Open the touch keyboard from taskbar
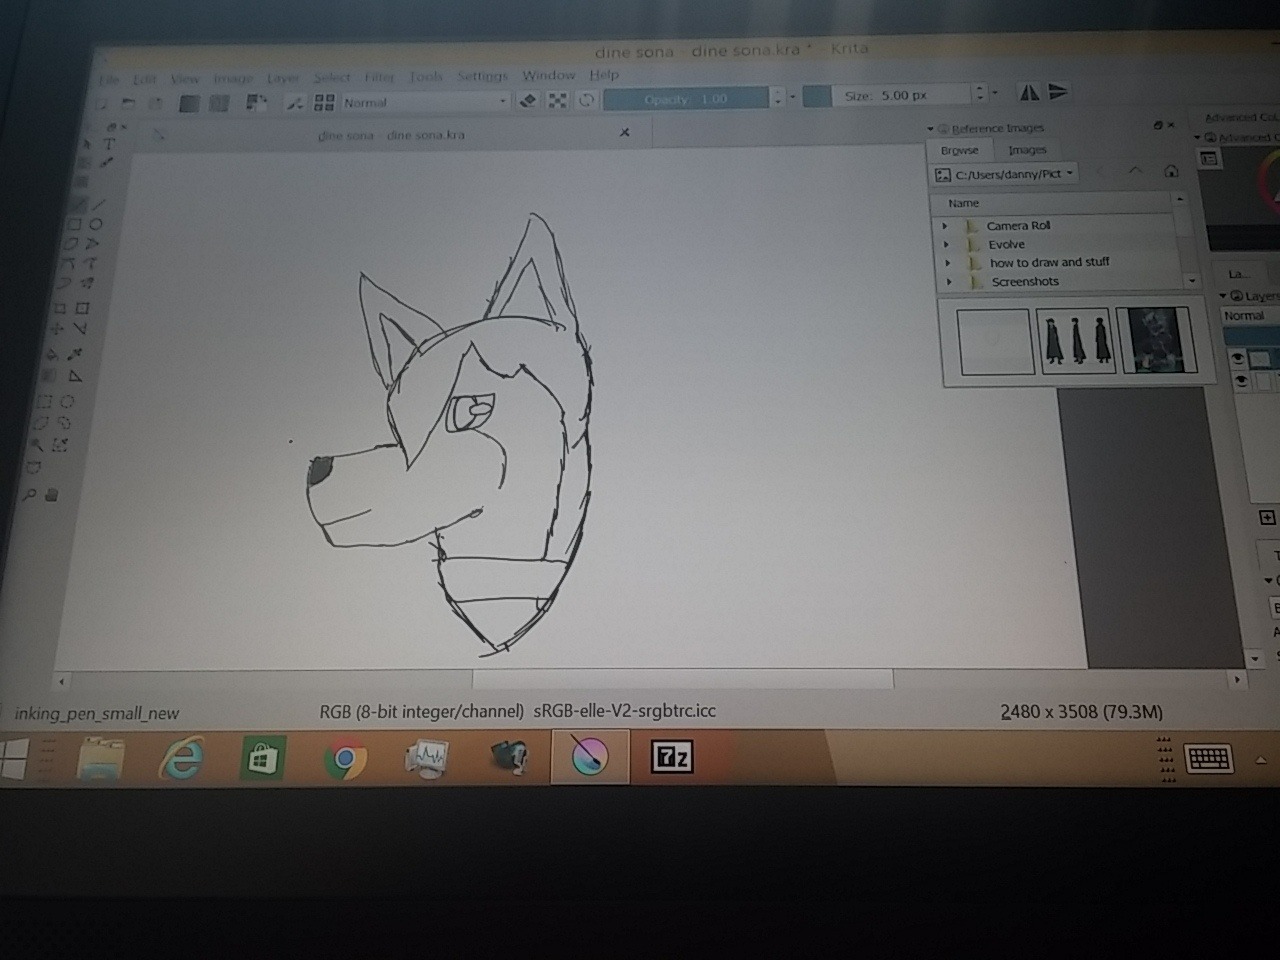This screenshot has height=960, width=1280. coord(1207,758)
